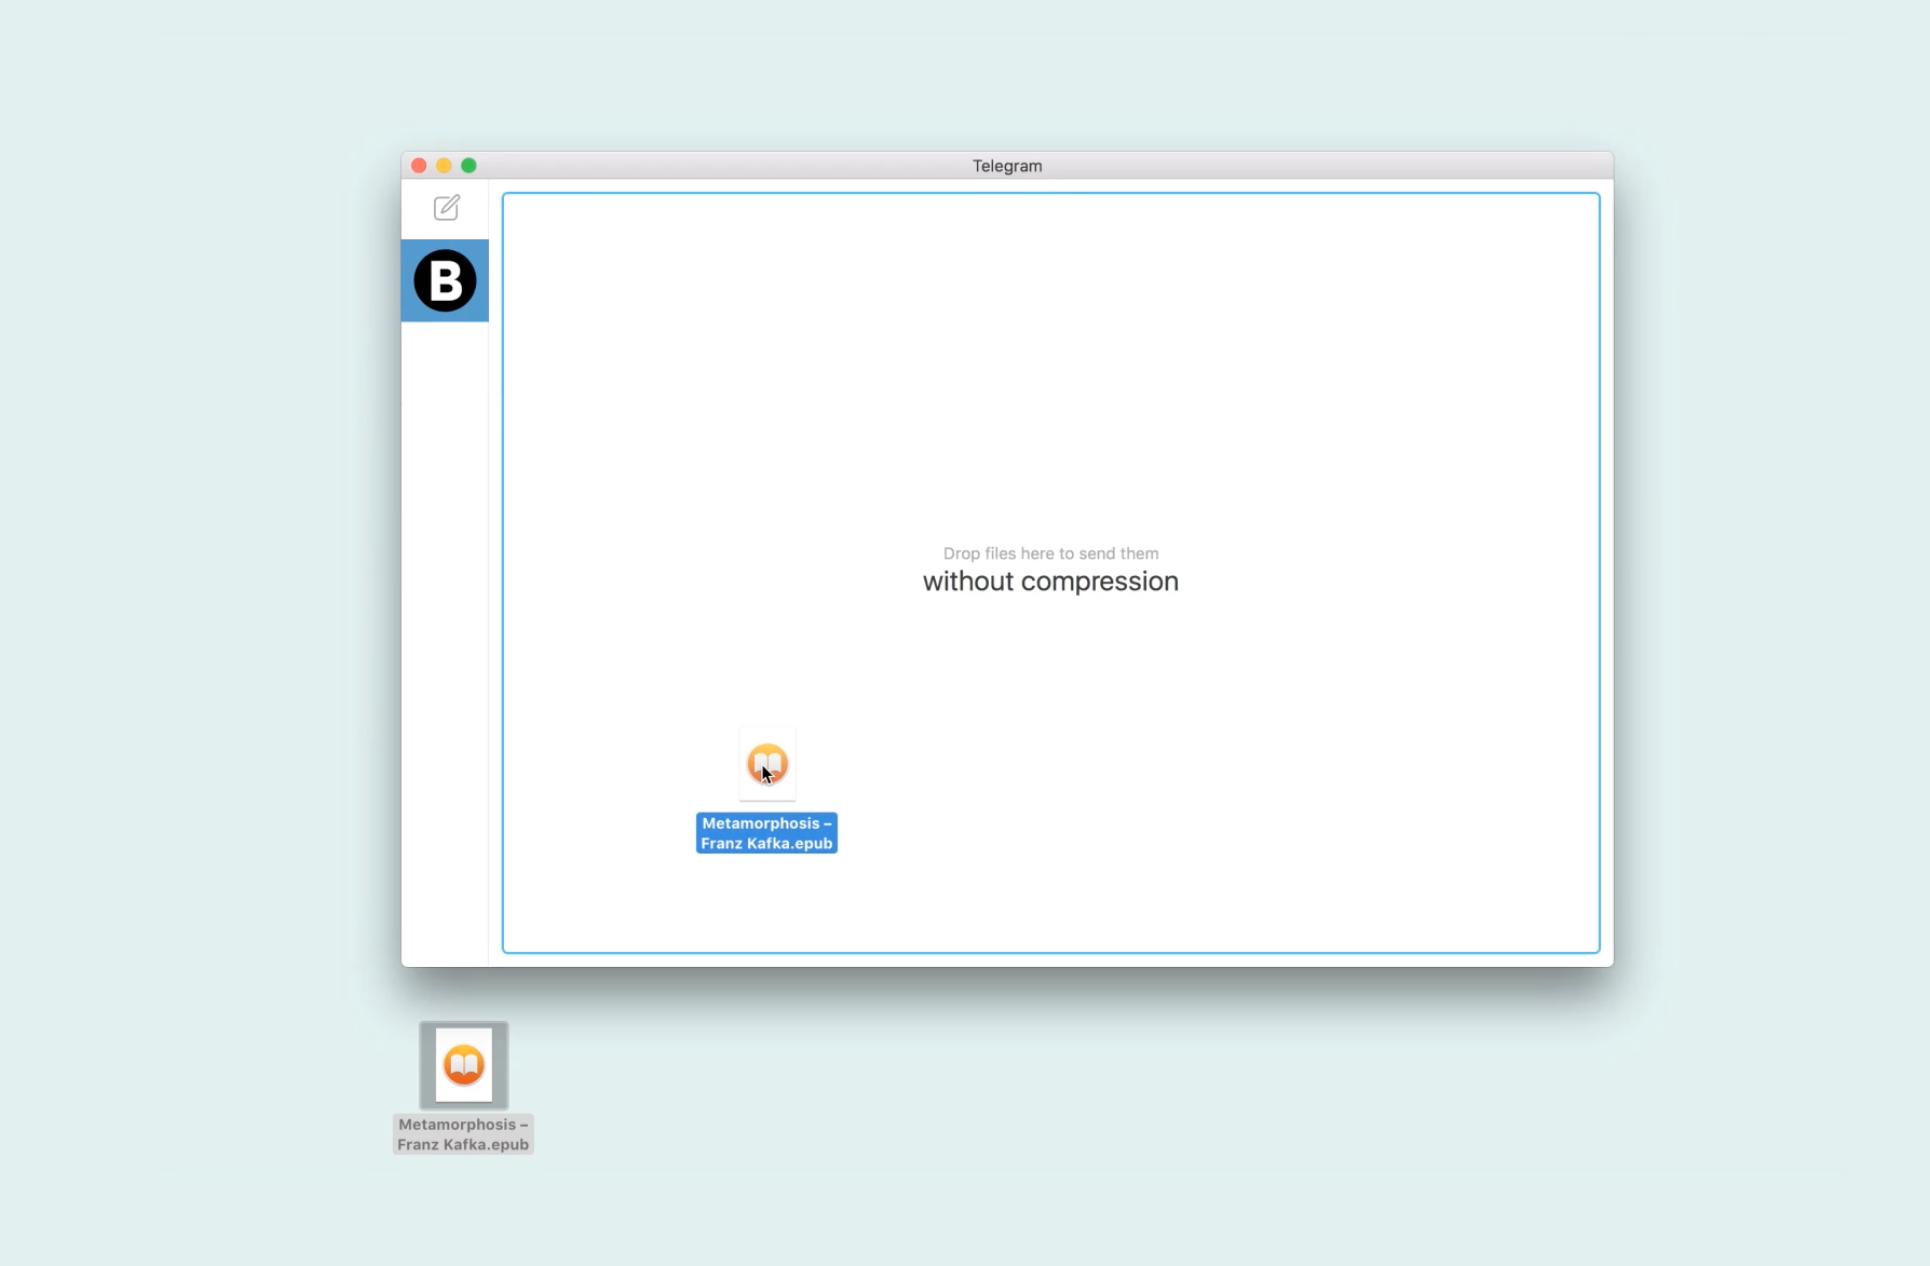Image resolution: width=1930 pixels, height=1266 pixels.
Task: Click the blue highlighted file name label in Telegram
Action: pos(766,833)
